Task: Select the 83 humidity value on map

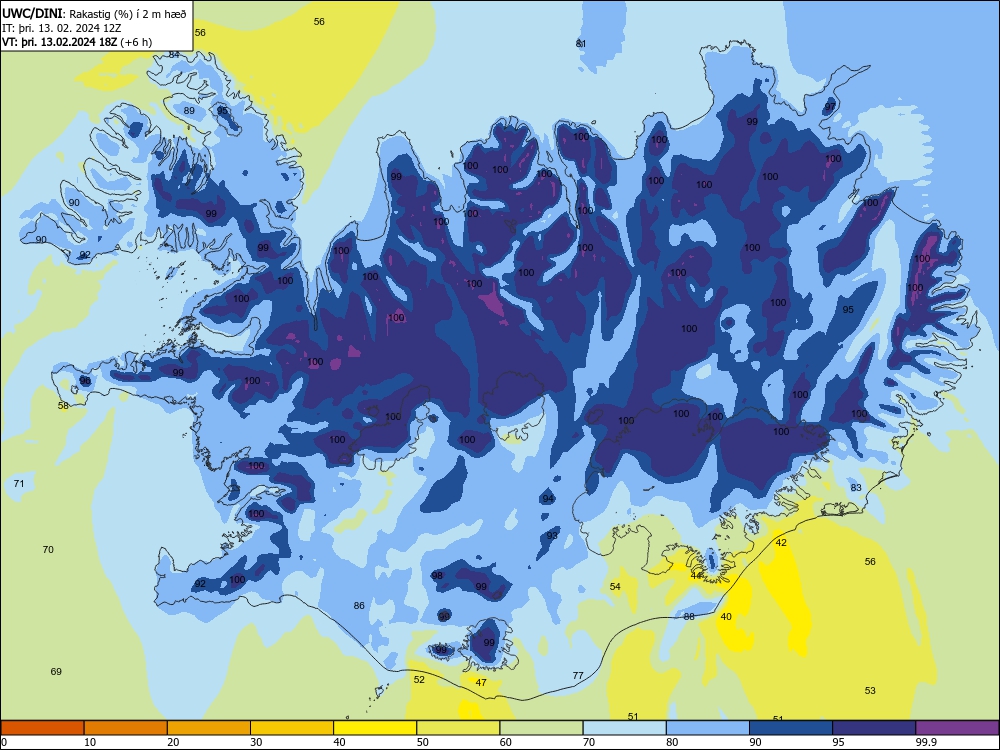Action: 856,487
